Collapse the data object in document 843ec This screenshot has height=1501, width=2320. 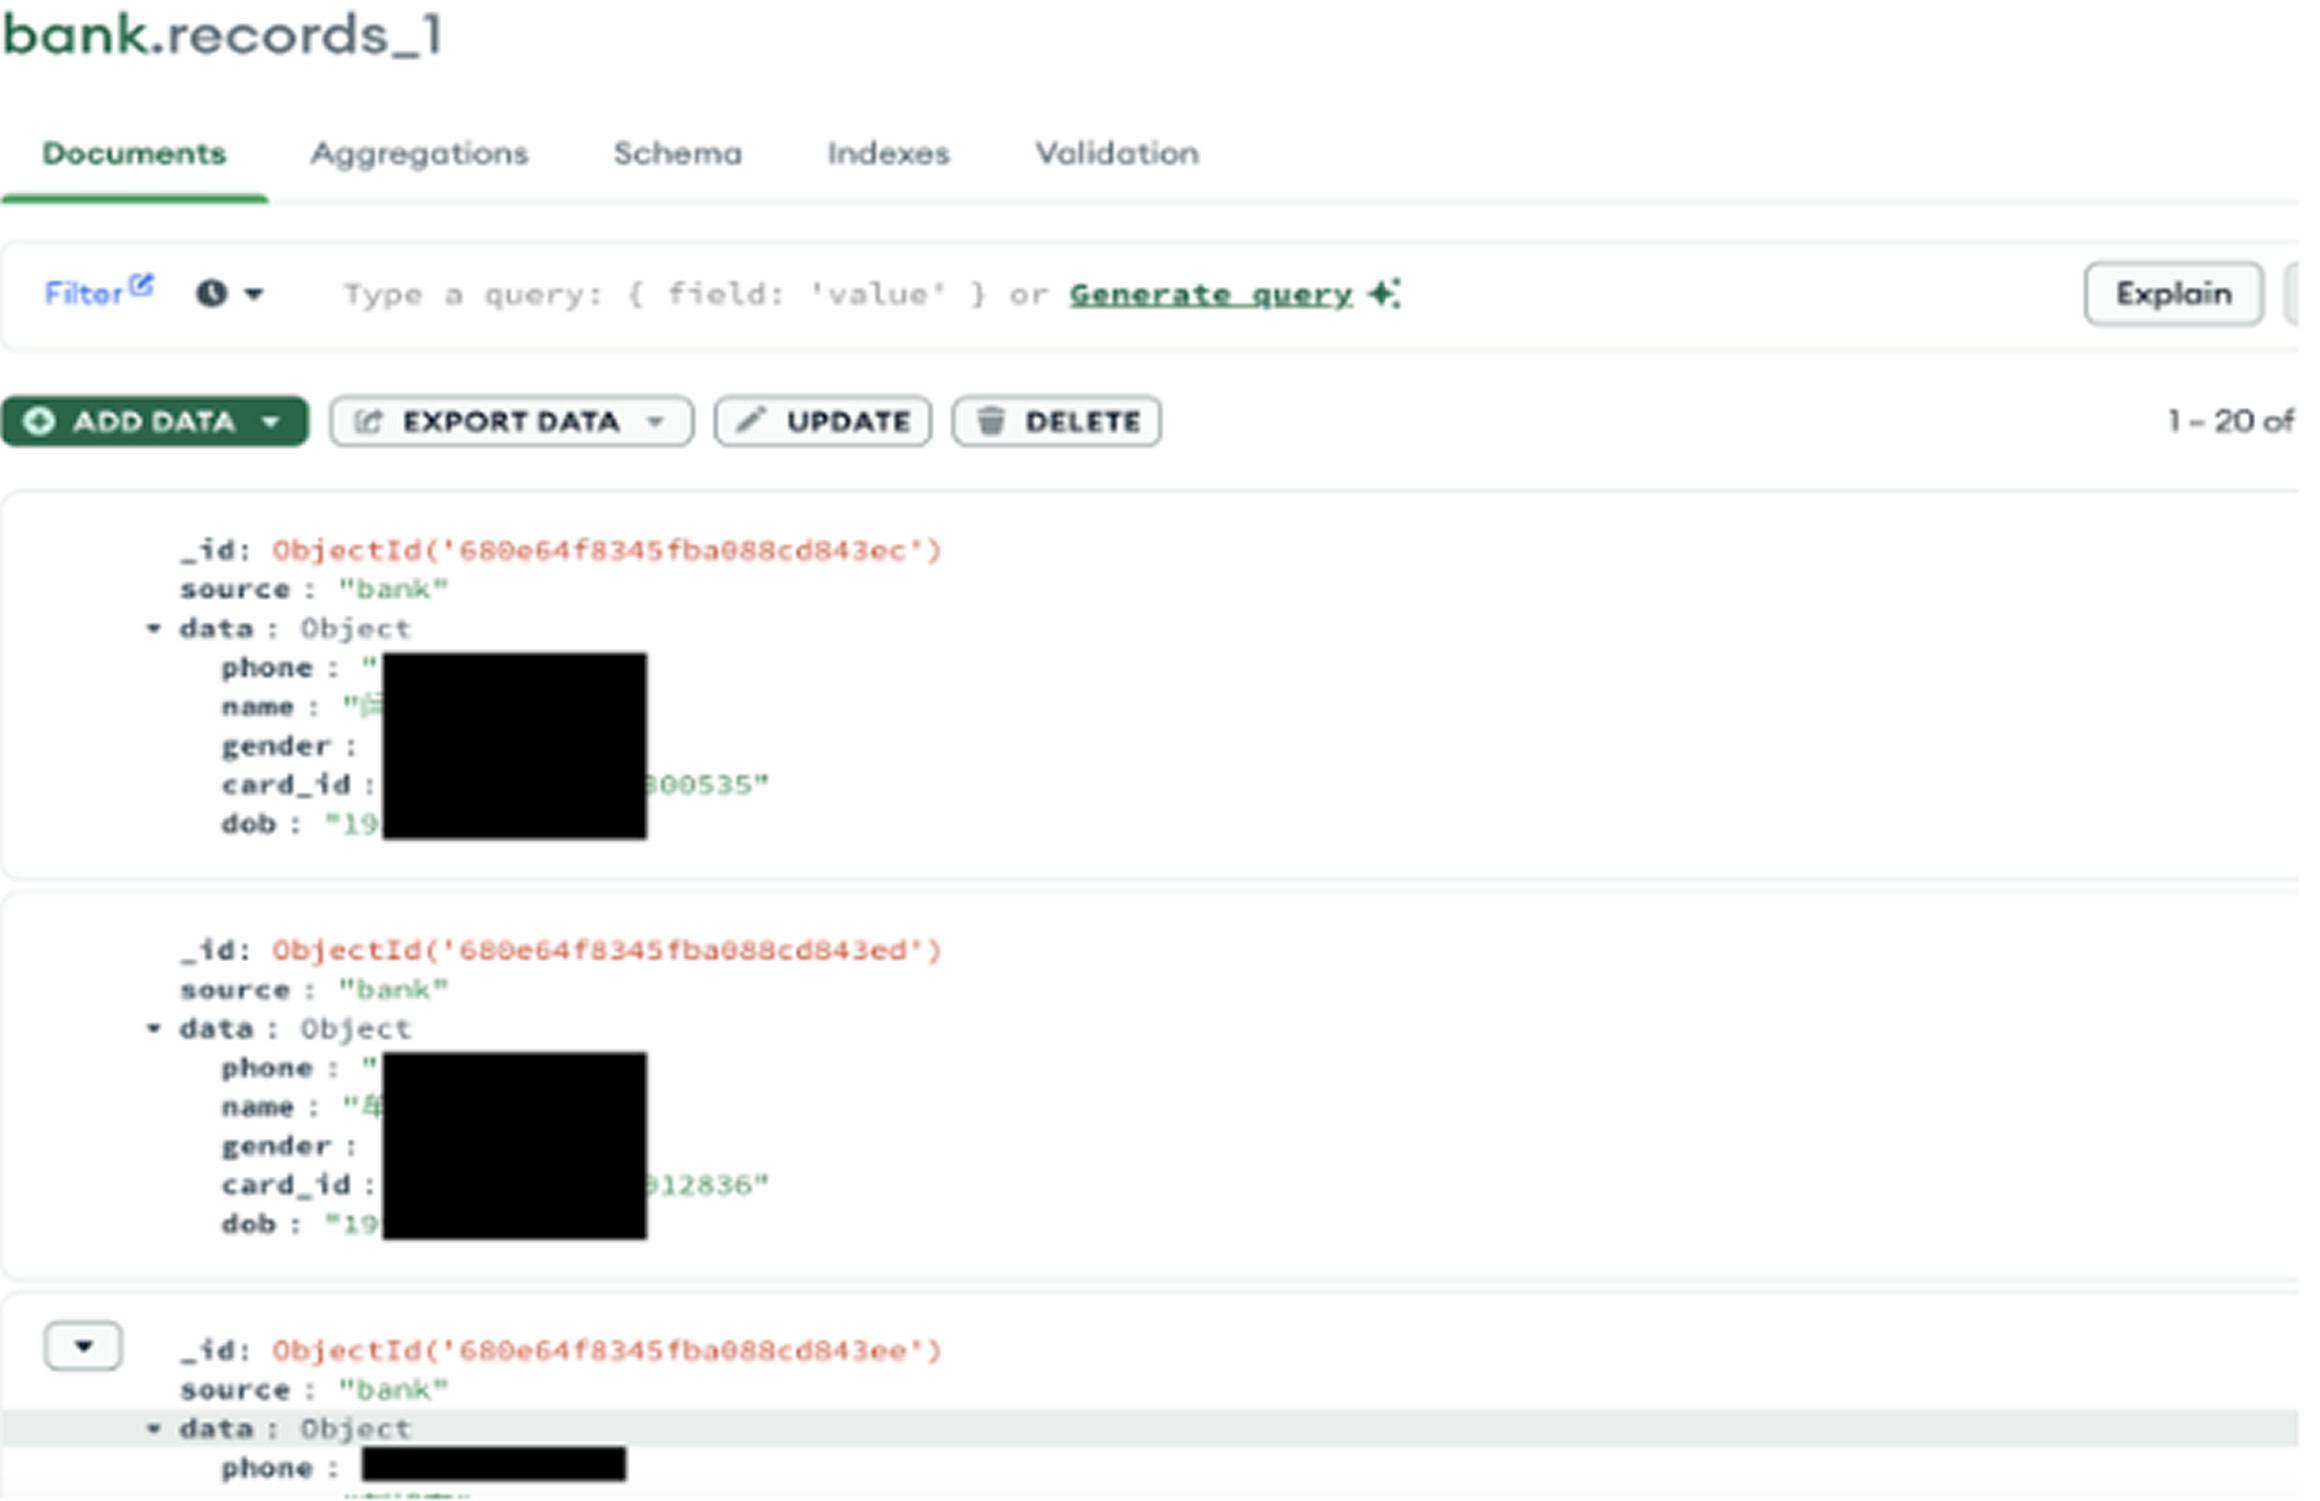153,629
